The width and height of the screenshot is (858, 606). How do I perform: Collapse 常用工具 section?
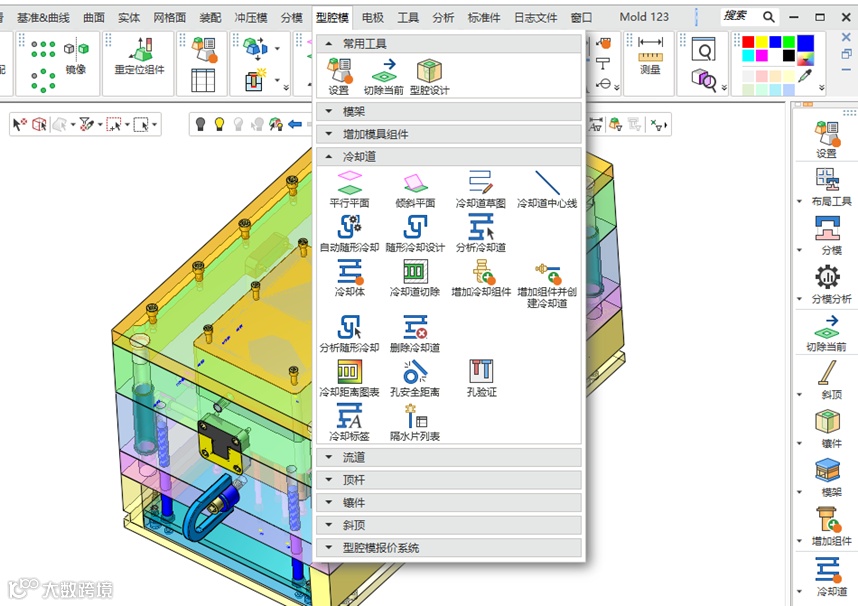pyautogui.click(x=448, y=43)
